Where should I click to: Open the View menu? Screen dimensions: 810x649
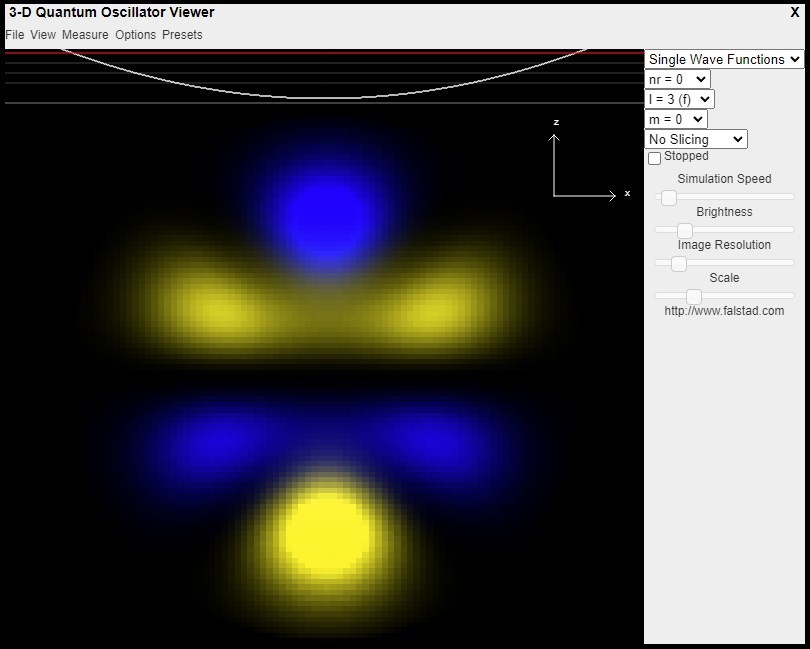(x=43, y=35)
